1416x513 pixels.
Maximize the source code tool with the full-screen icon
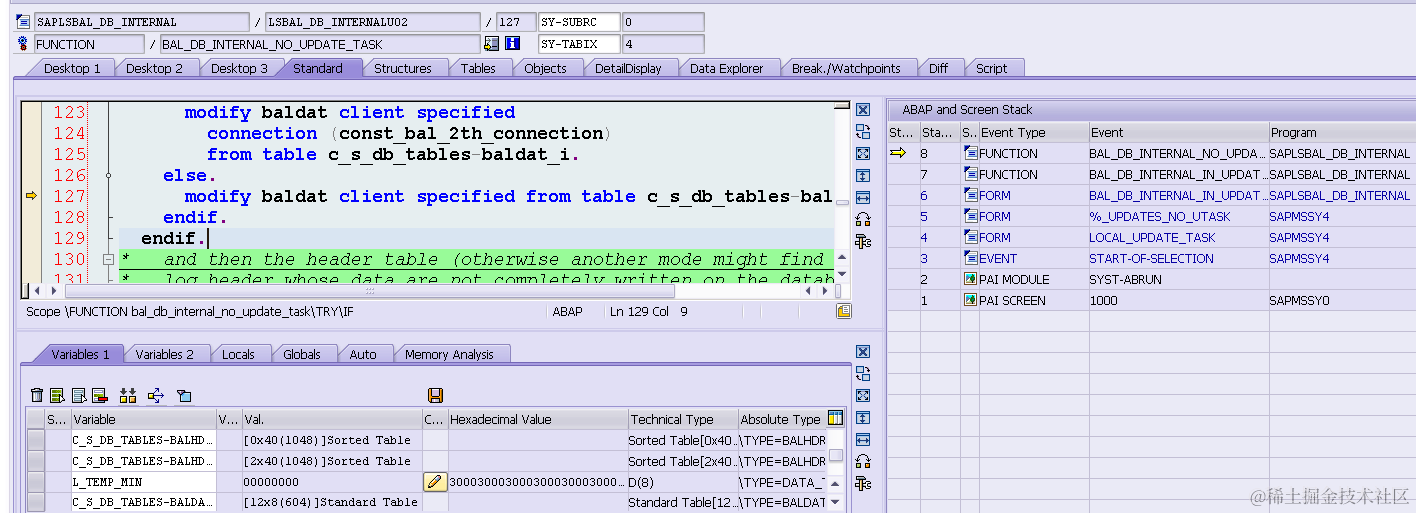point(863,154)
